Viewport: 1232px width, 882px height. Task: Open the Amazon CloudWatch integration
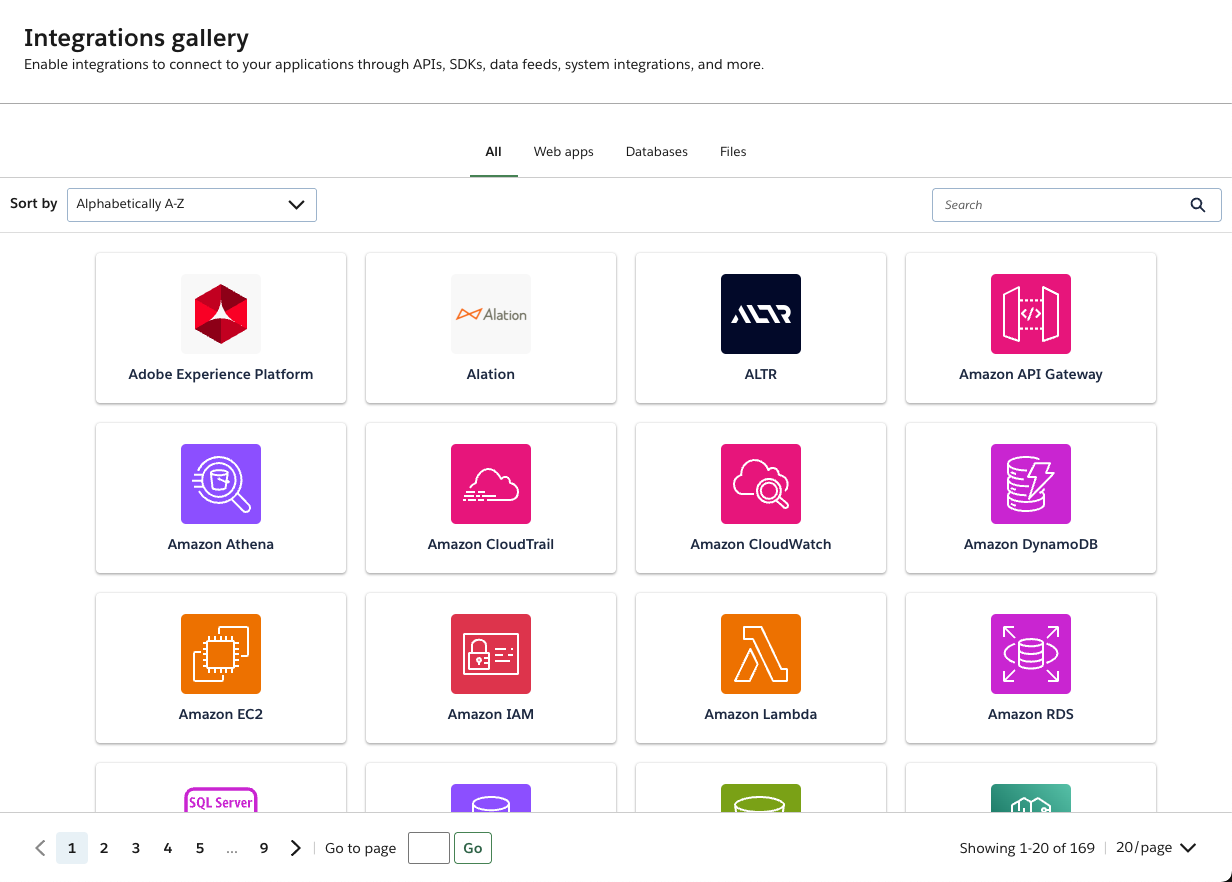click(x=760, y=497)
